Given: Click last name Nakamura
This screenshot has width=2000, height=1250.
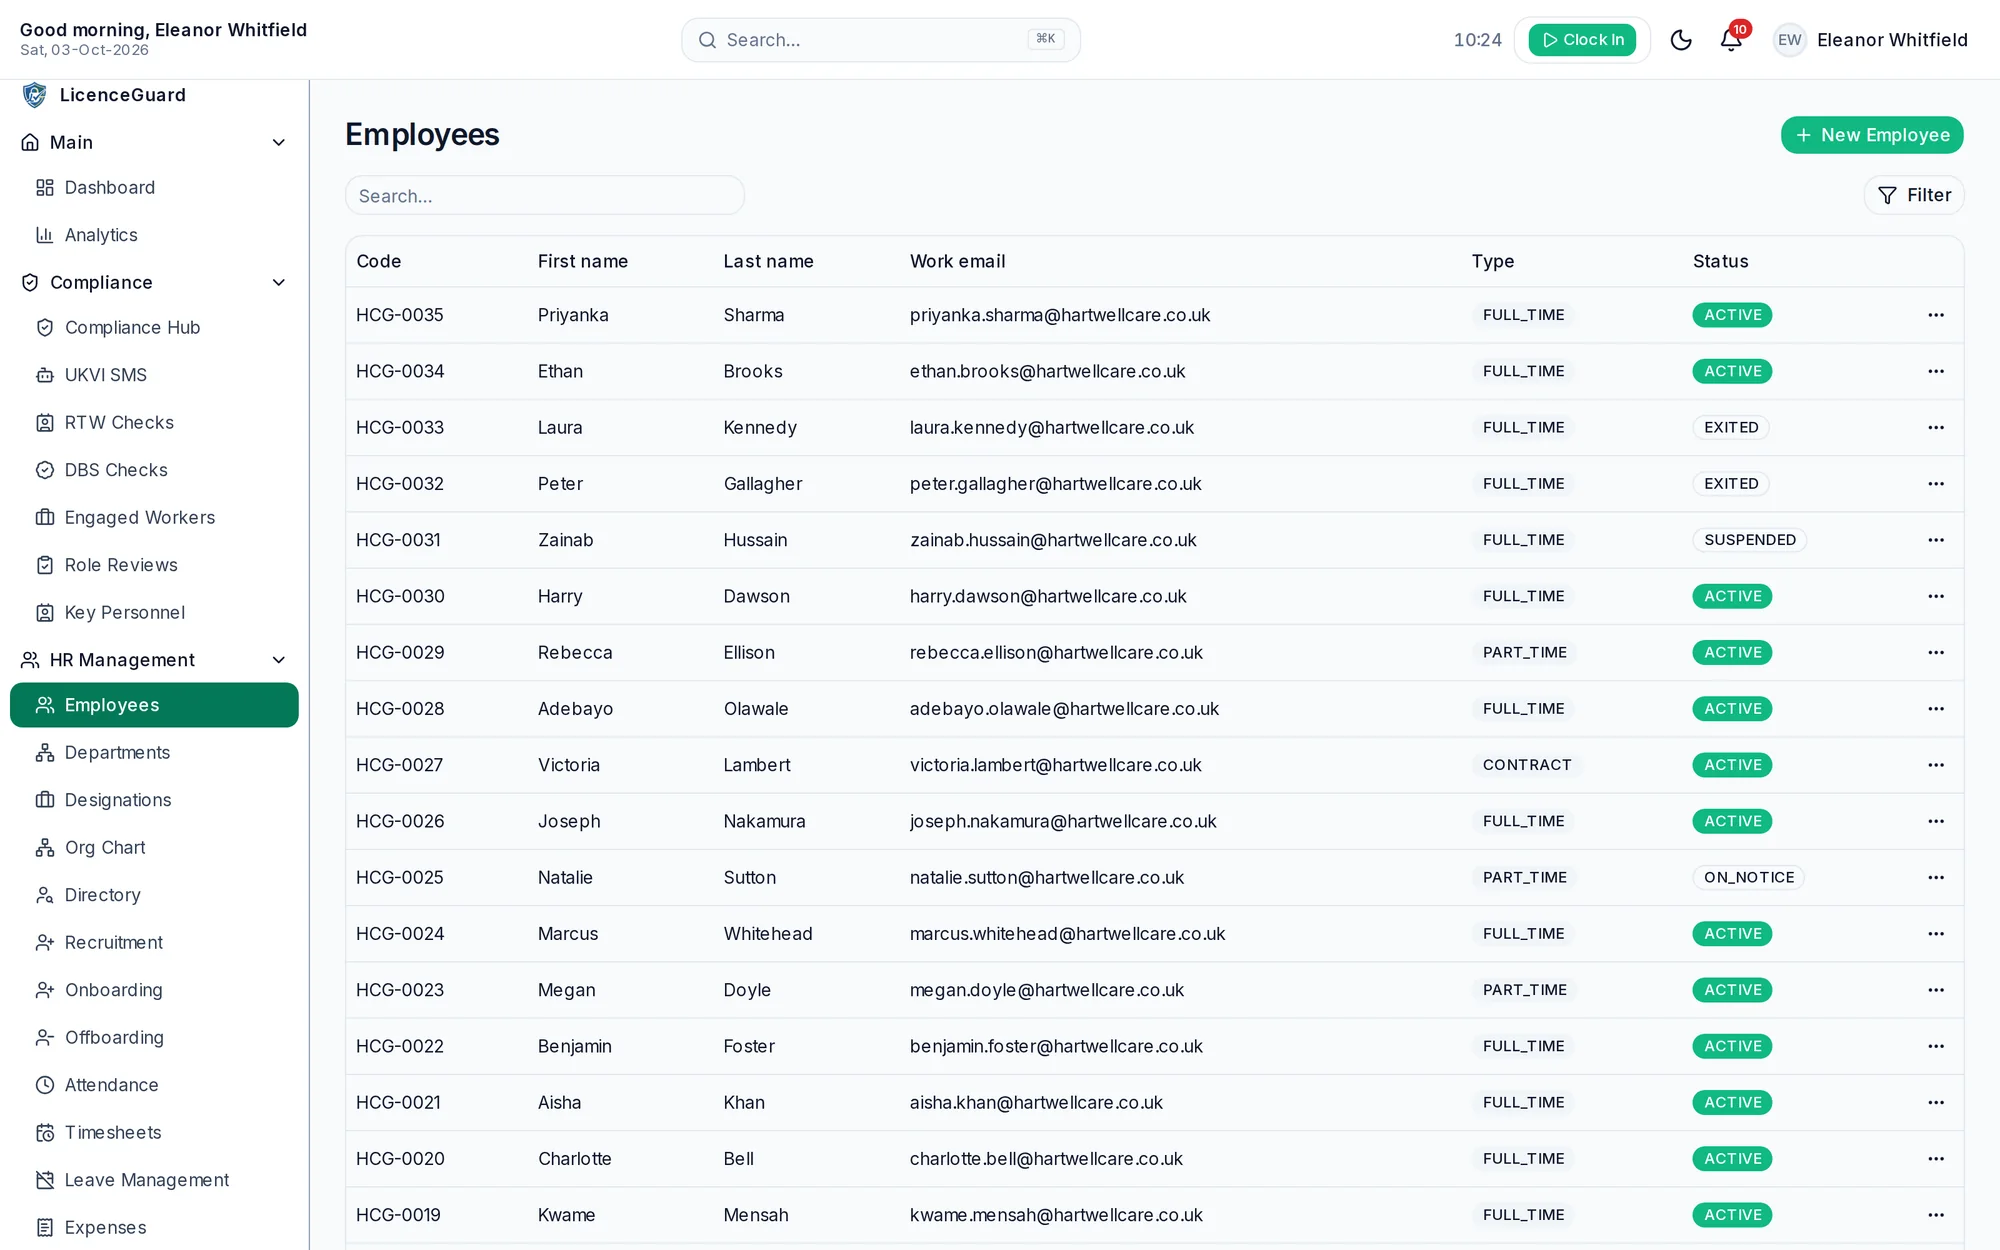Looking at the screenshot, I should click(764, 821).
